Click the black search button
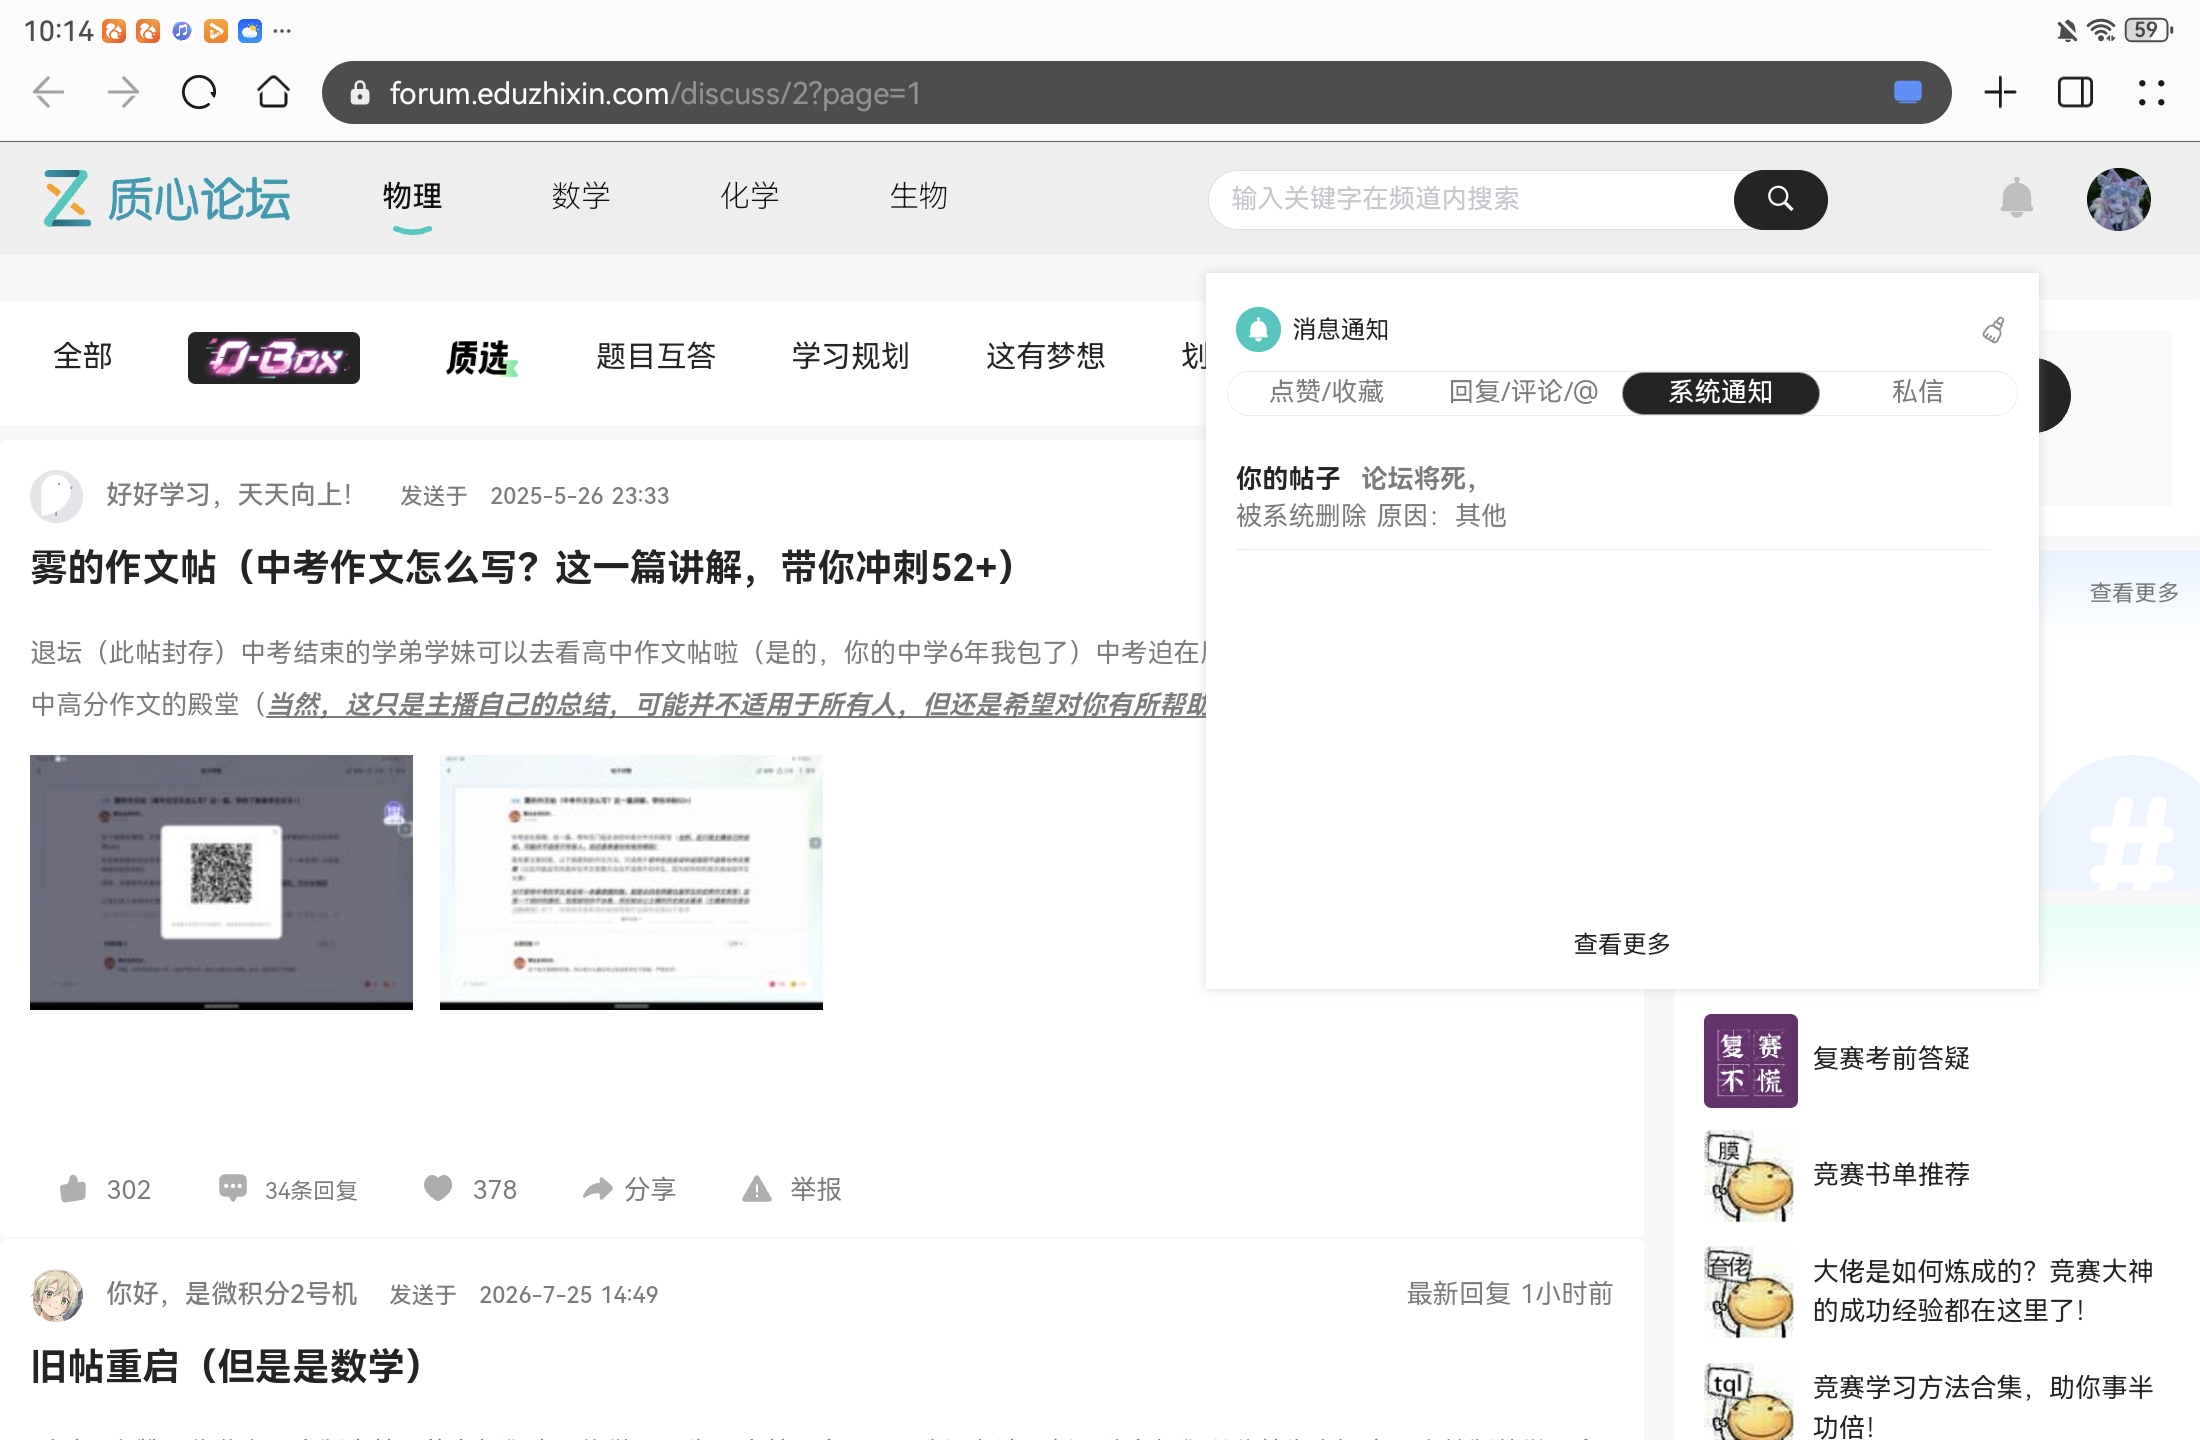The image size is (2200, 1440). (x=1780, y=199)
